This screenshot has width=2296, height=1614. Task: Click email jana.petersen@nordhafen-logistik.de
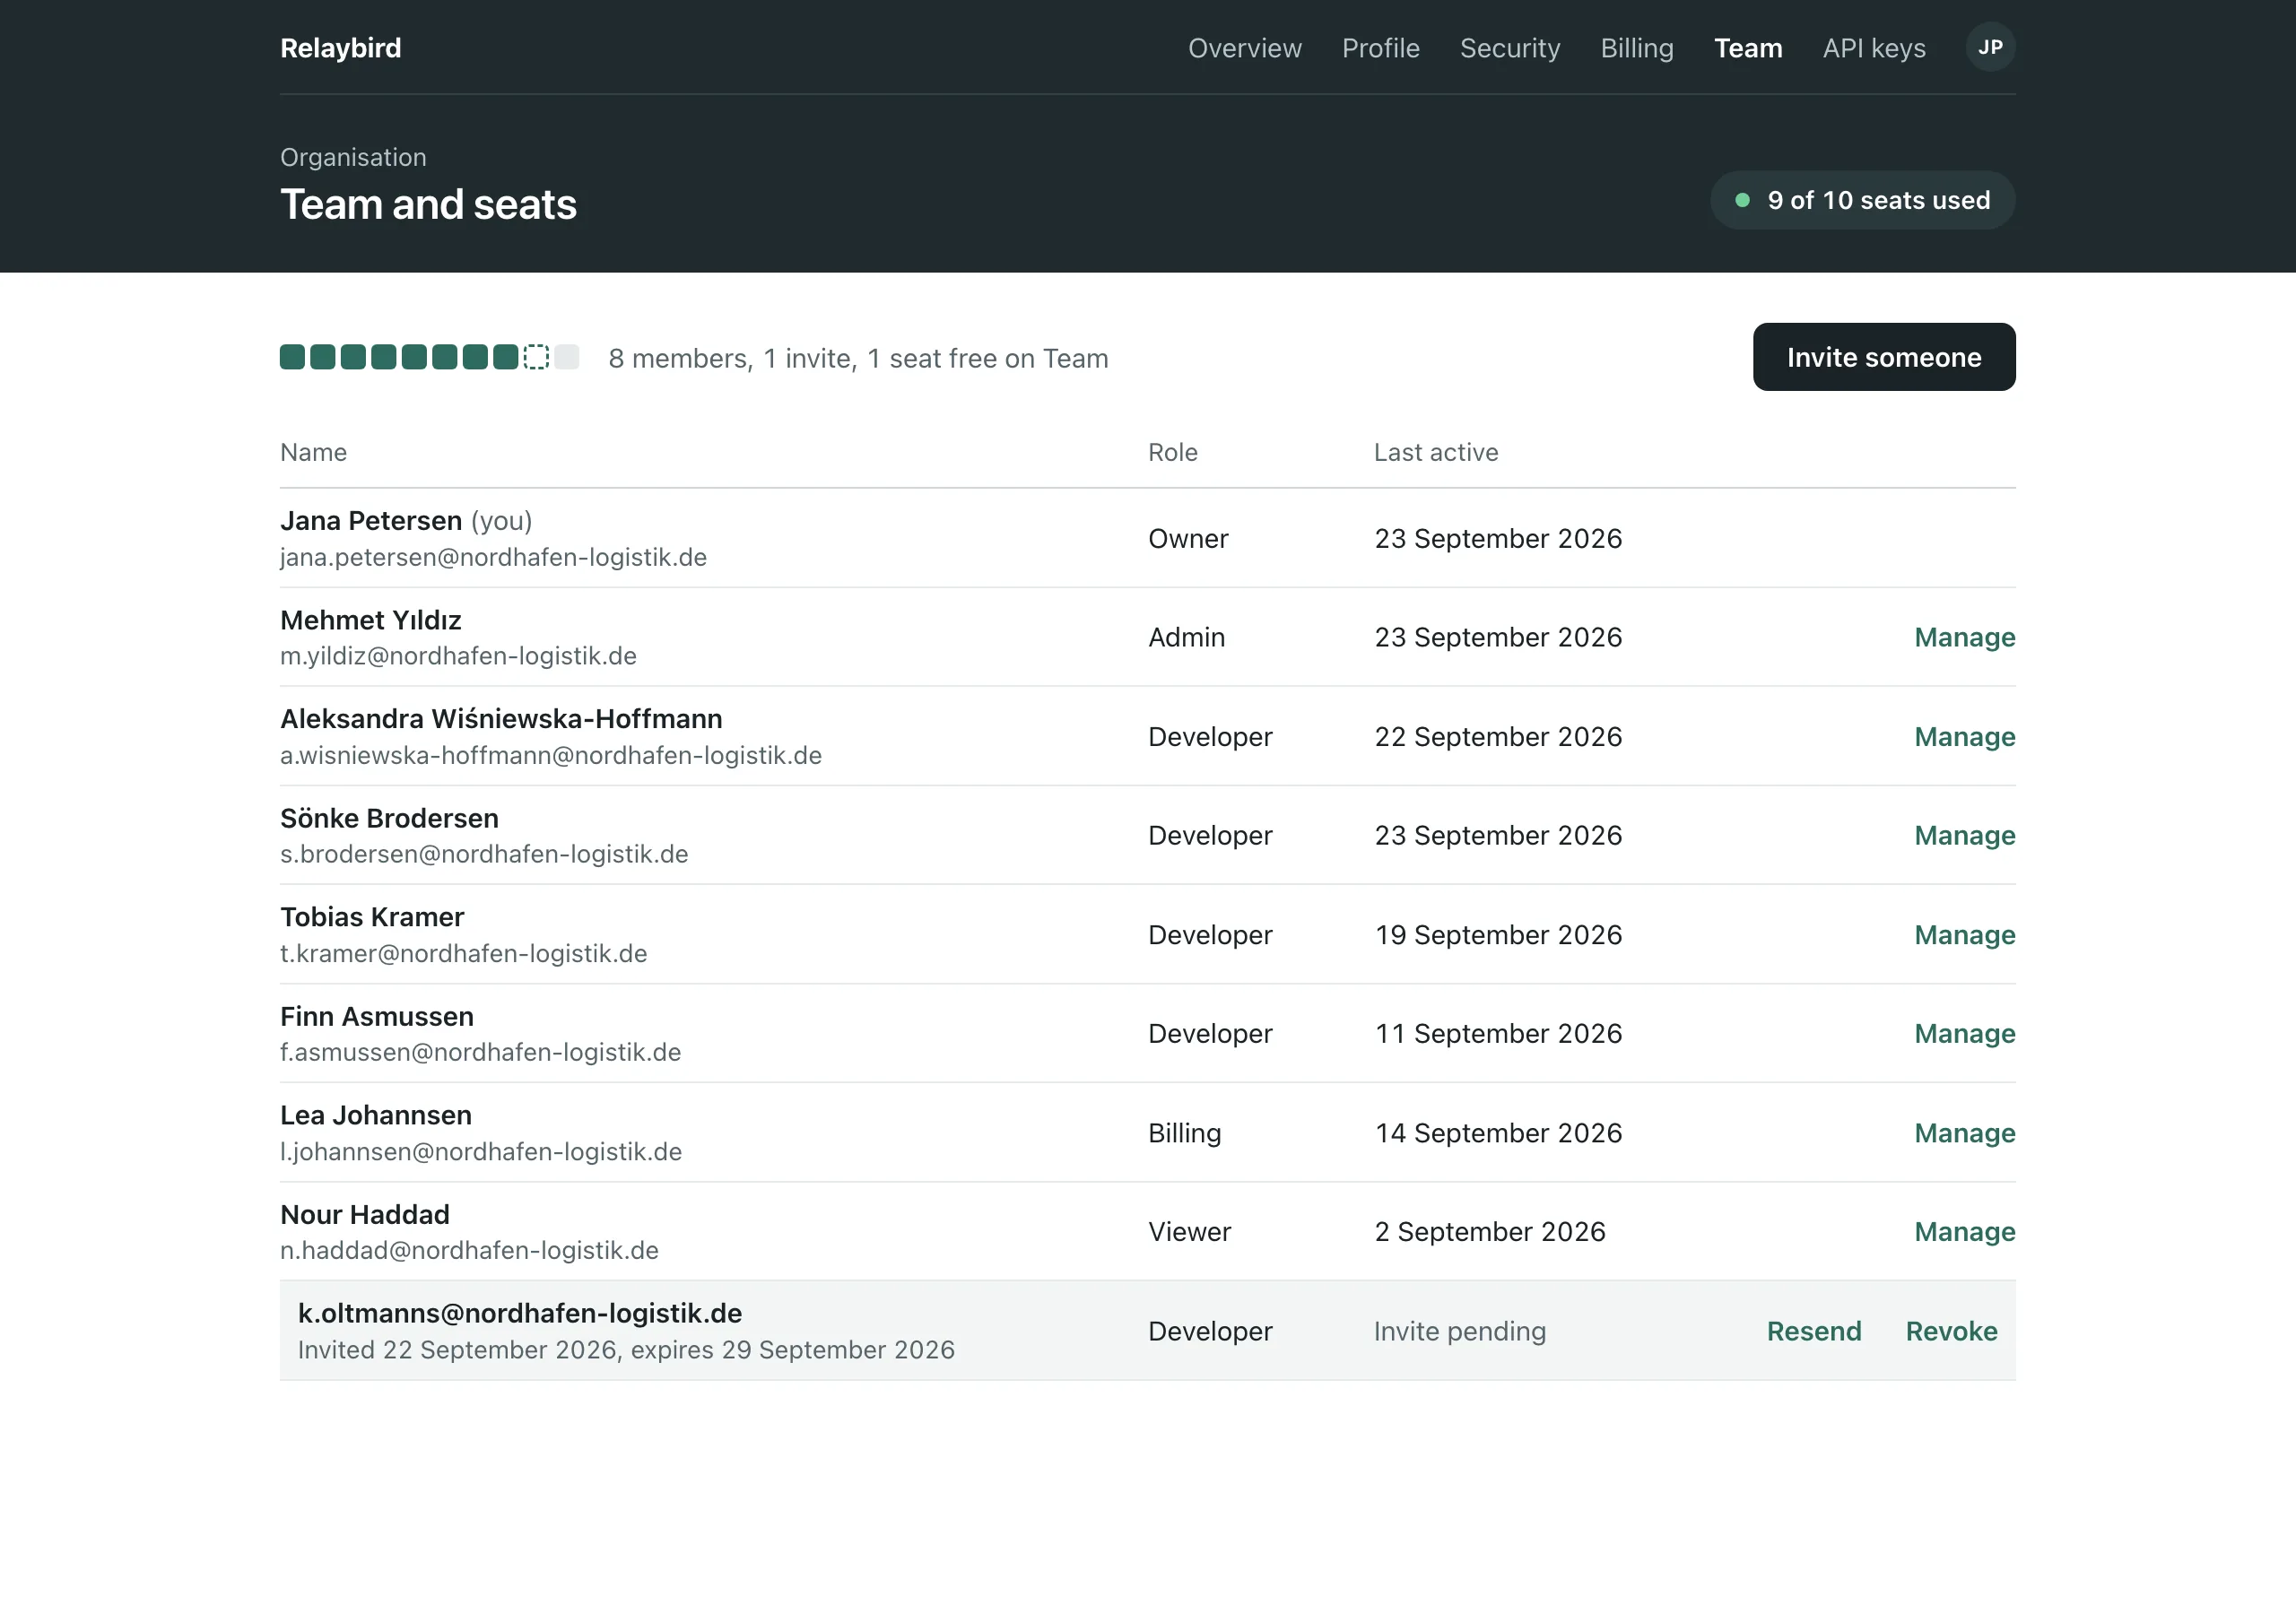[x=493, y=557]
